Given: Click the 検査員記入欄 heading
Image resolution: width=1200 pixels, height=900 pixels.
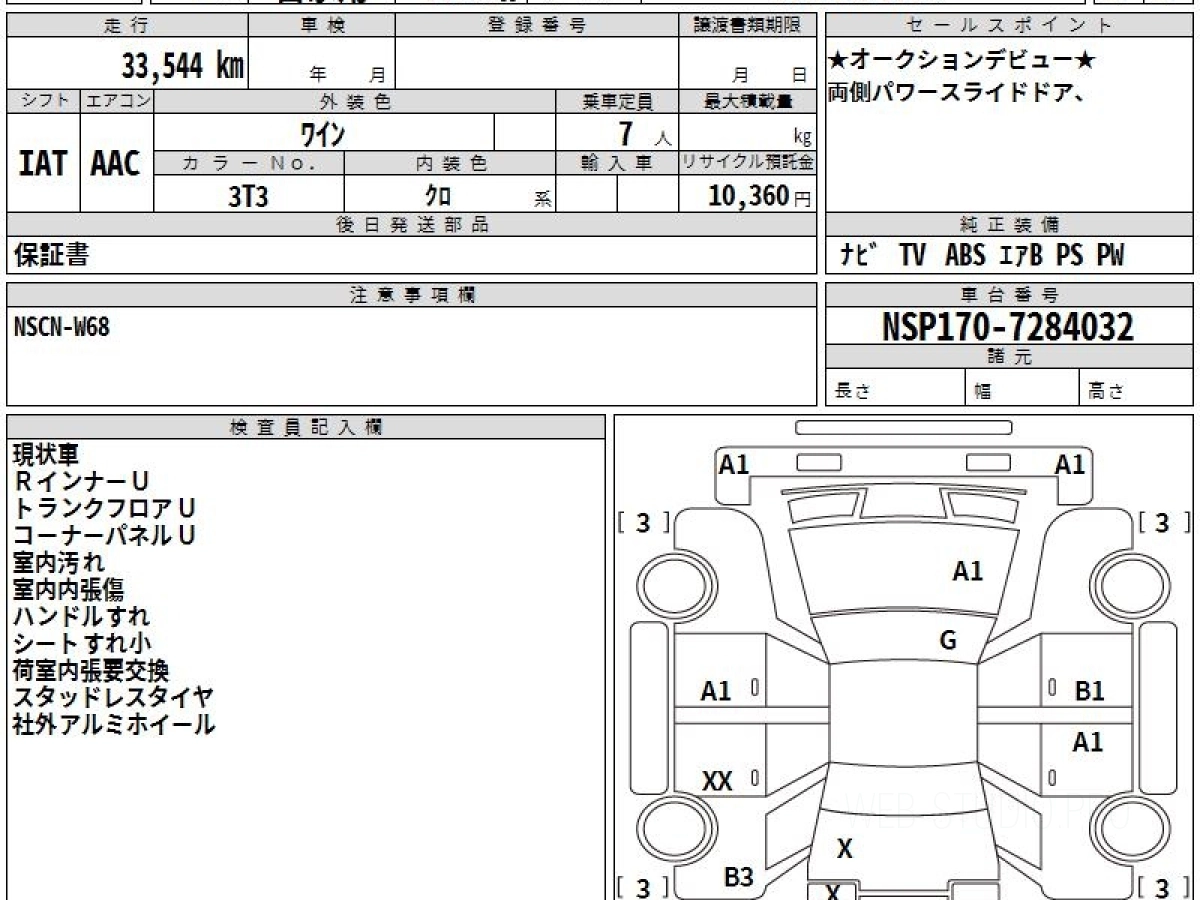Looking at the screenshot, I should tap(306, 427).
